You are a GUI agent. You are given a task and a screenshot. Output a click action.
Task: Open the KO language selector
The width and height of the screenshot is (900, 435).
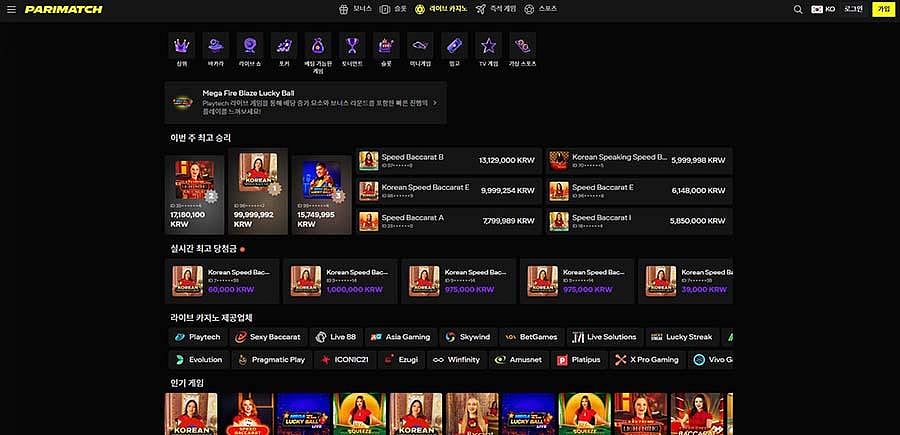click(x=823, y=10)
